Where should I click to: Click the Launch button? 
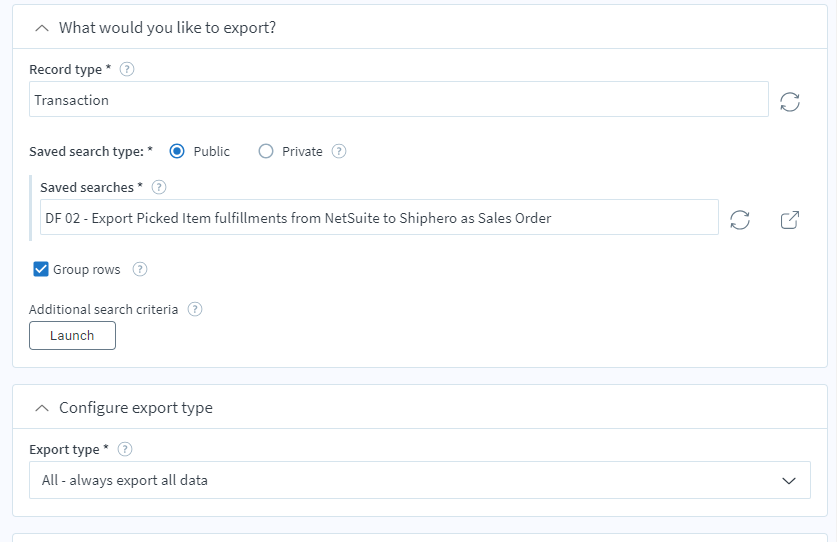(72, 336)
